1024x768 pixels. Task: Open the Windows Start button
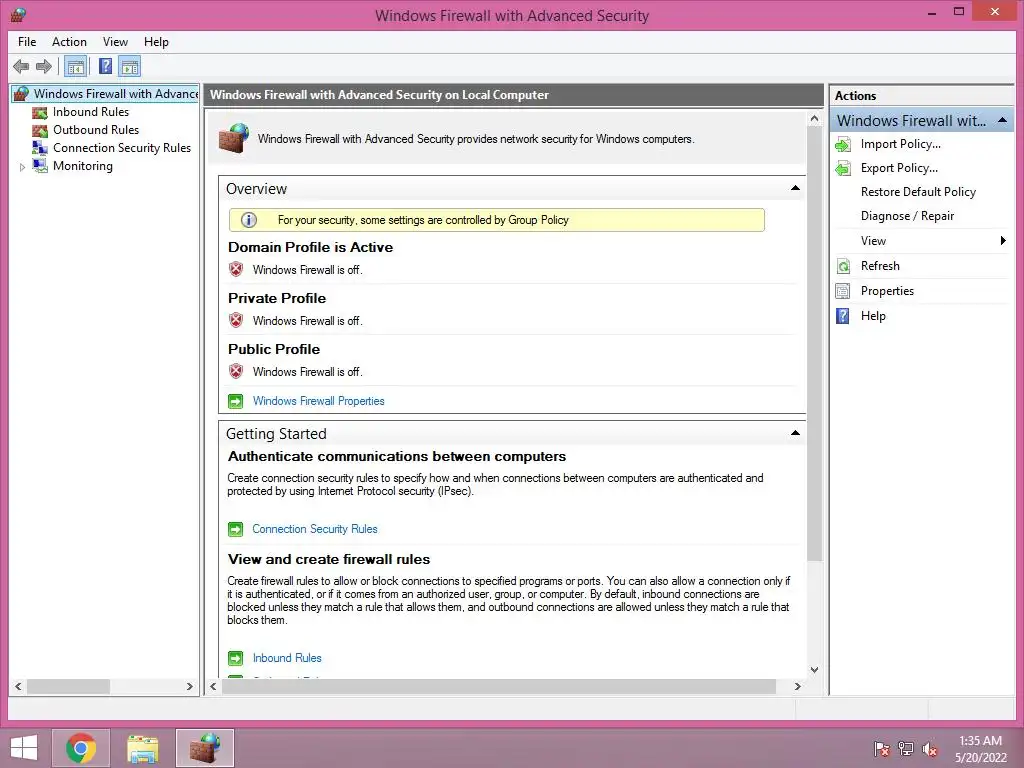pos(24,748)
